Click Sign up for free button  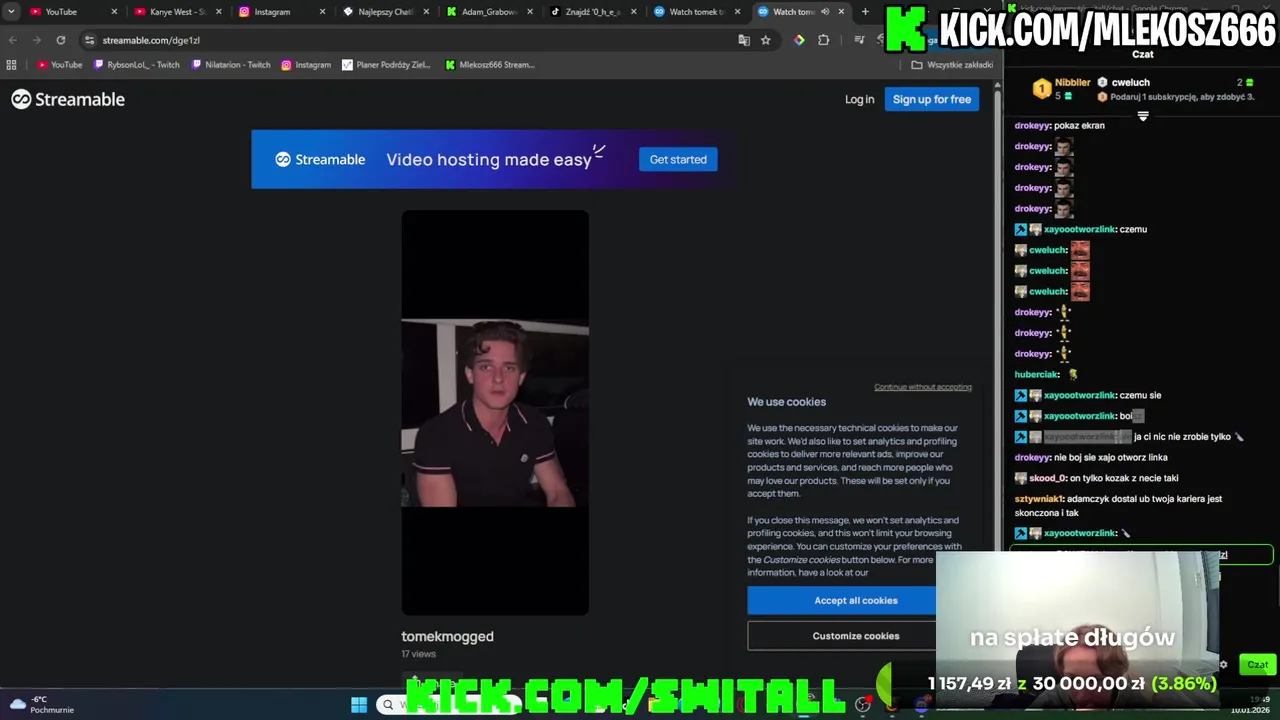point(931,99)
